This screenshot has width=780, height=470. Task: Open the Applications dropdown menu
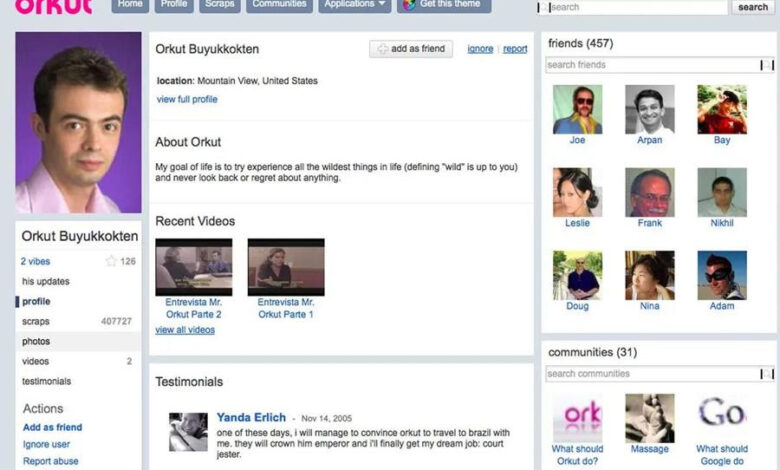click(x=355, y=4)
